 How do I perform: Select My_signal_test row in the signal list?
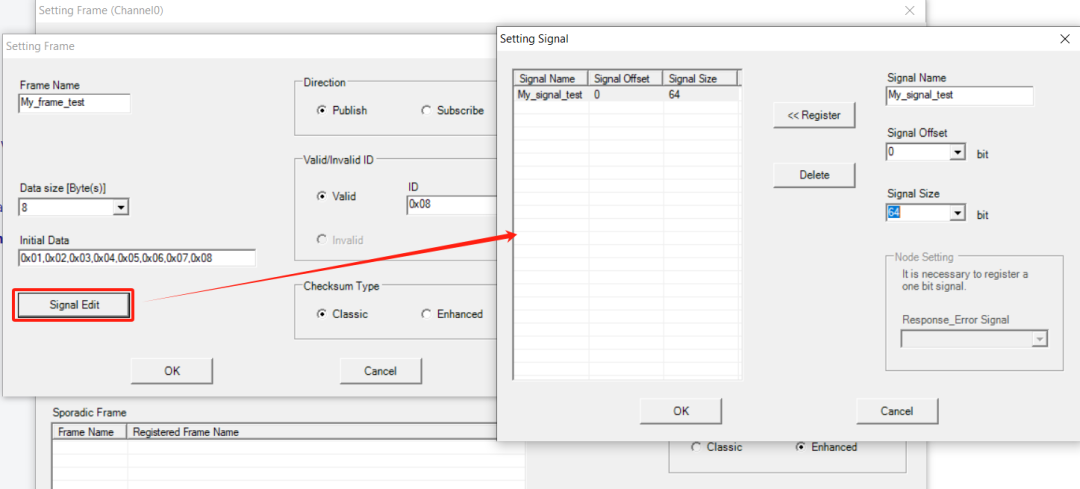[x=550, y=95]
